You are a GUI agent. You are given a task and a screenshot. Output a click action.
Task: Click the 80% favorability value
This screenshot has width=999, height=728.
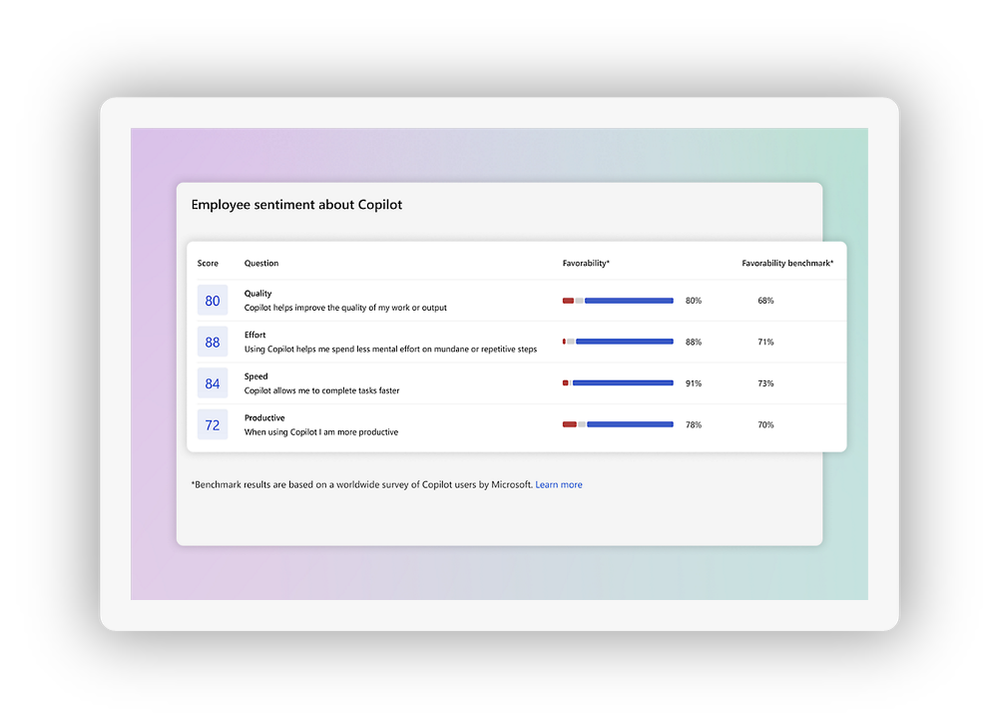coord(693,301)
